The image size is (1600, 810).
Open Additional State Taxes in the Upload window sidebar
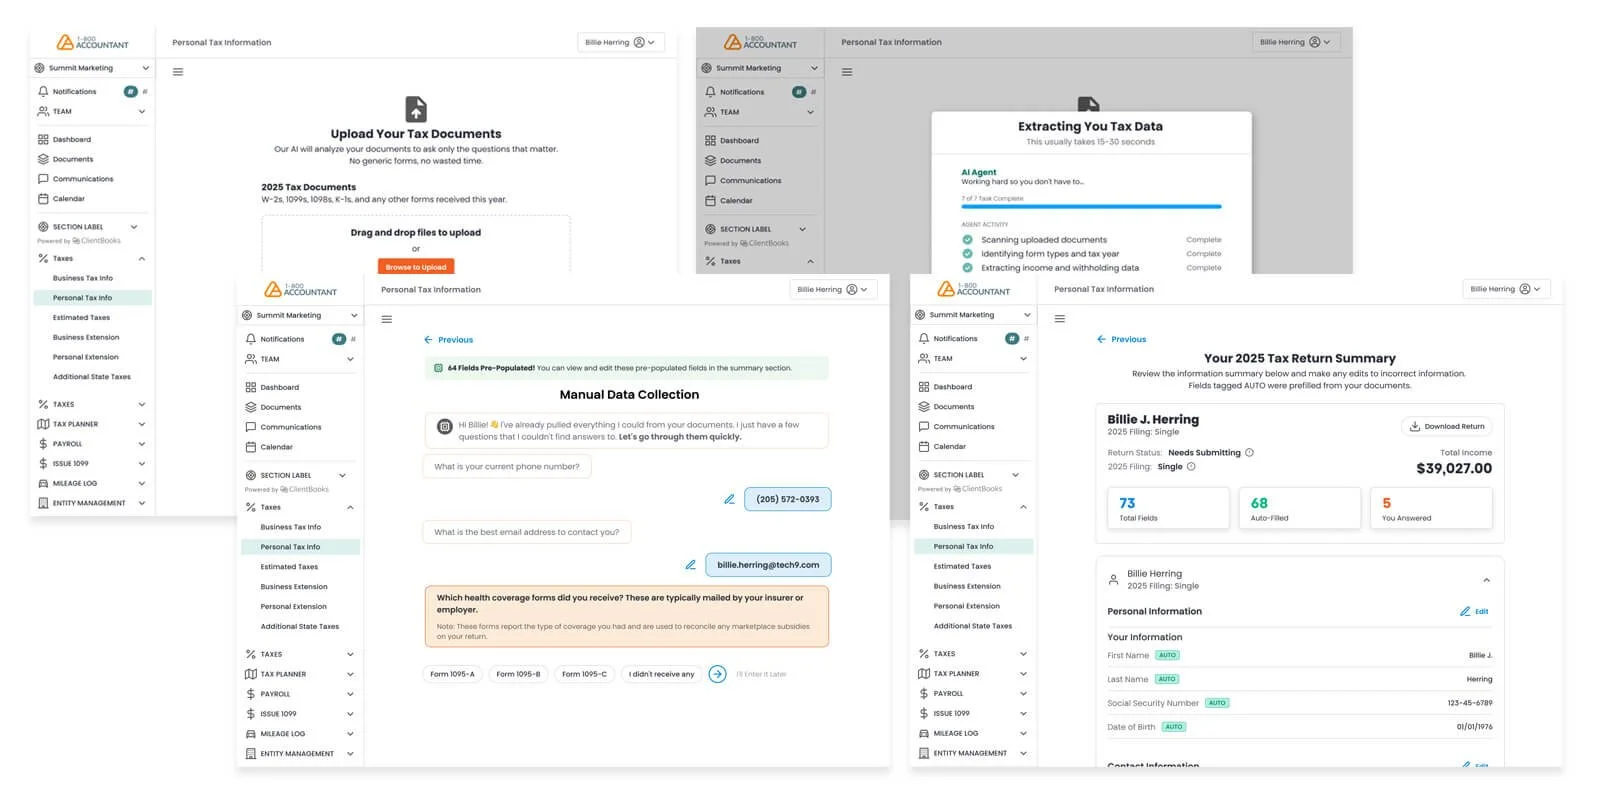(x=92, y=377)
